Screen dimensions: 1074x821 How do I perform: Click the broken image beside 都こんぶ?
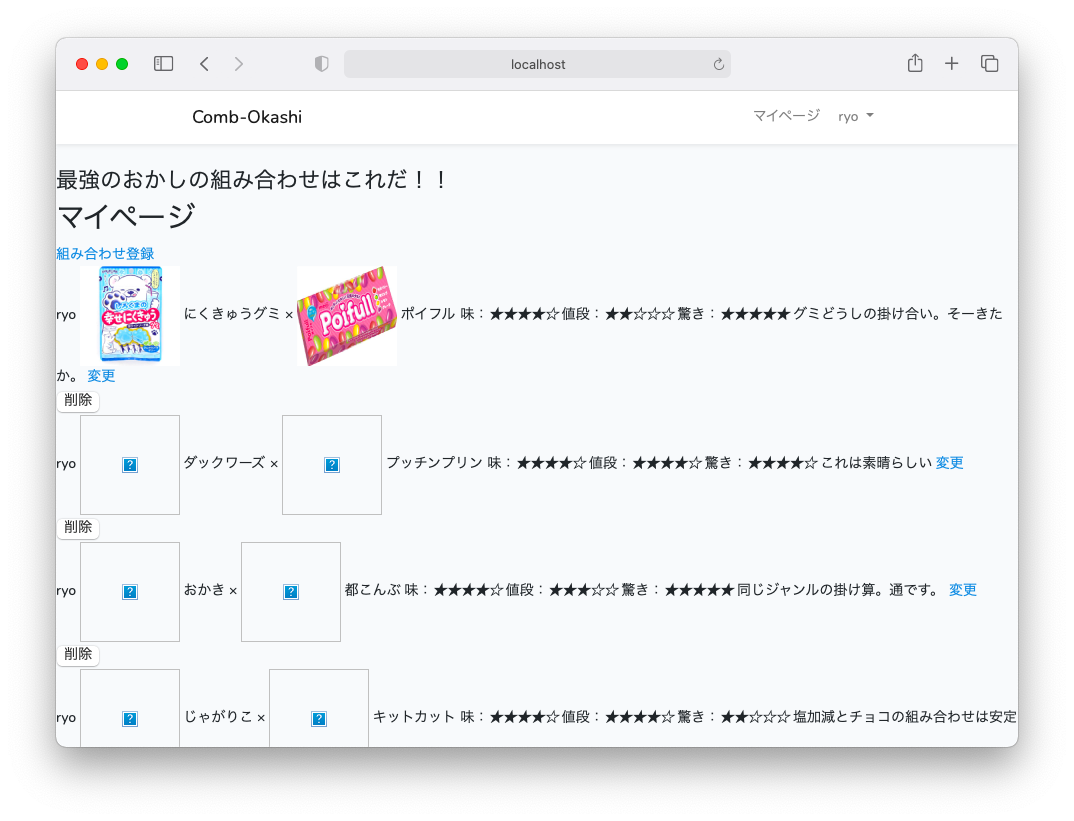[x=291, y=592]
